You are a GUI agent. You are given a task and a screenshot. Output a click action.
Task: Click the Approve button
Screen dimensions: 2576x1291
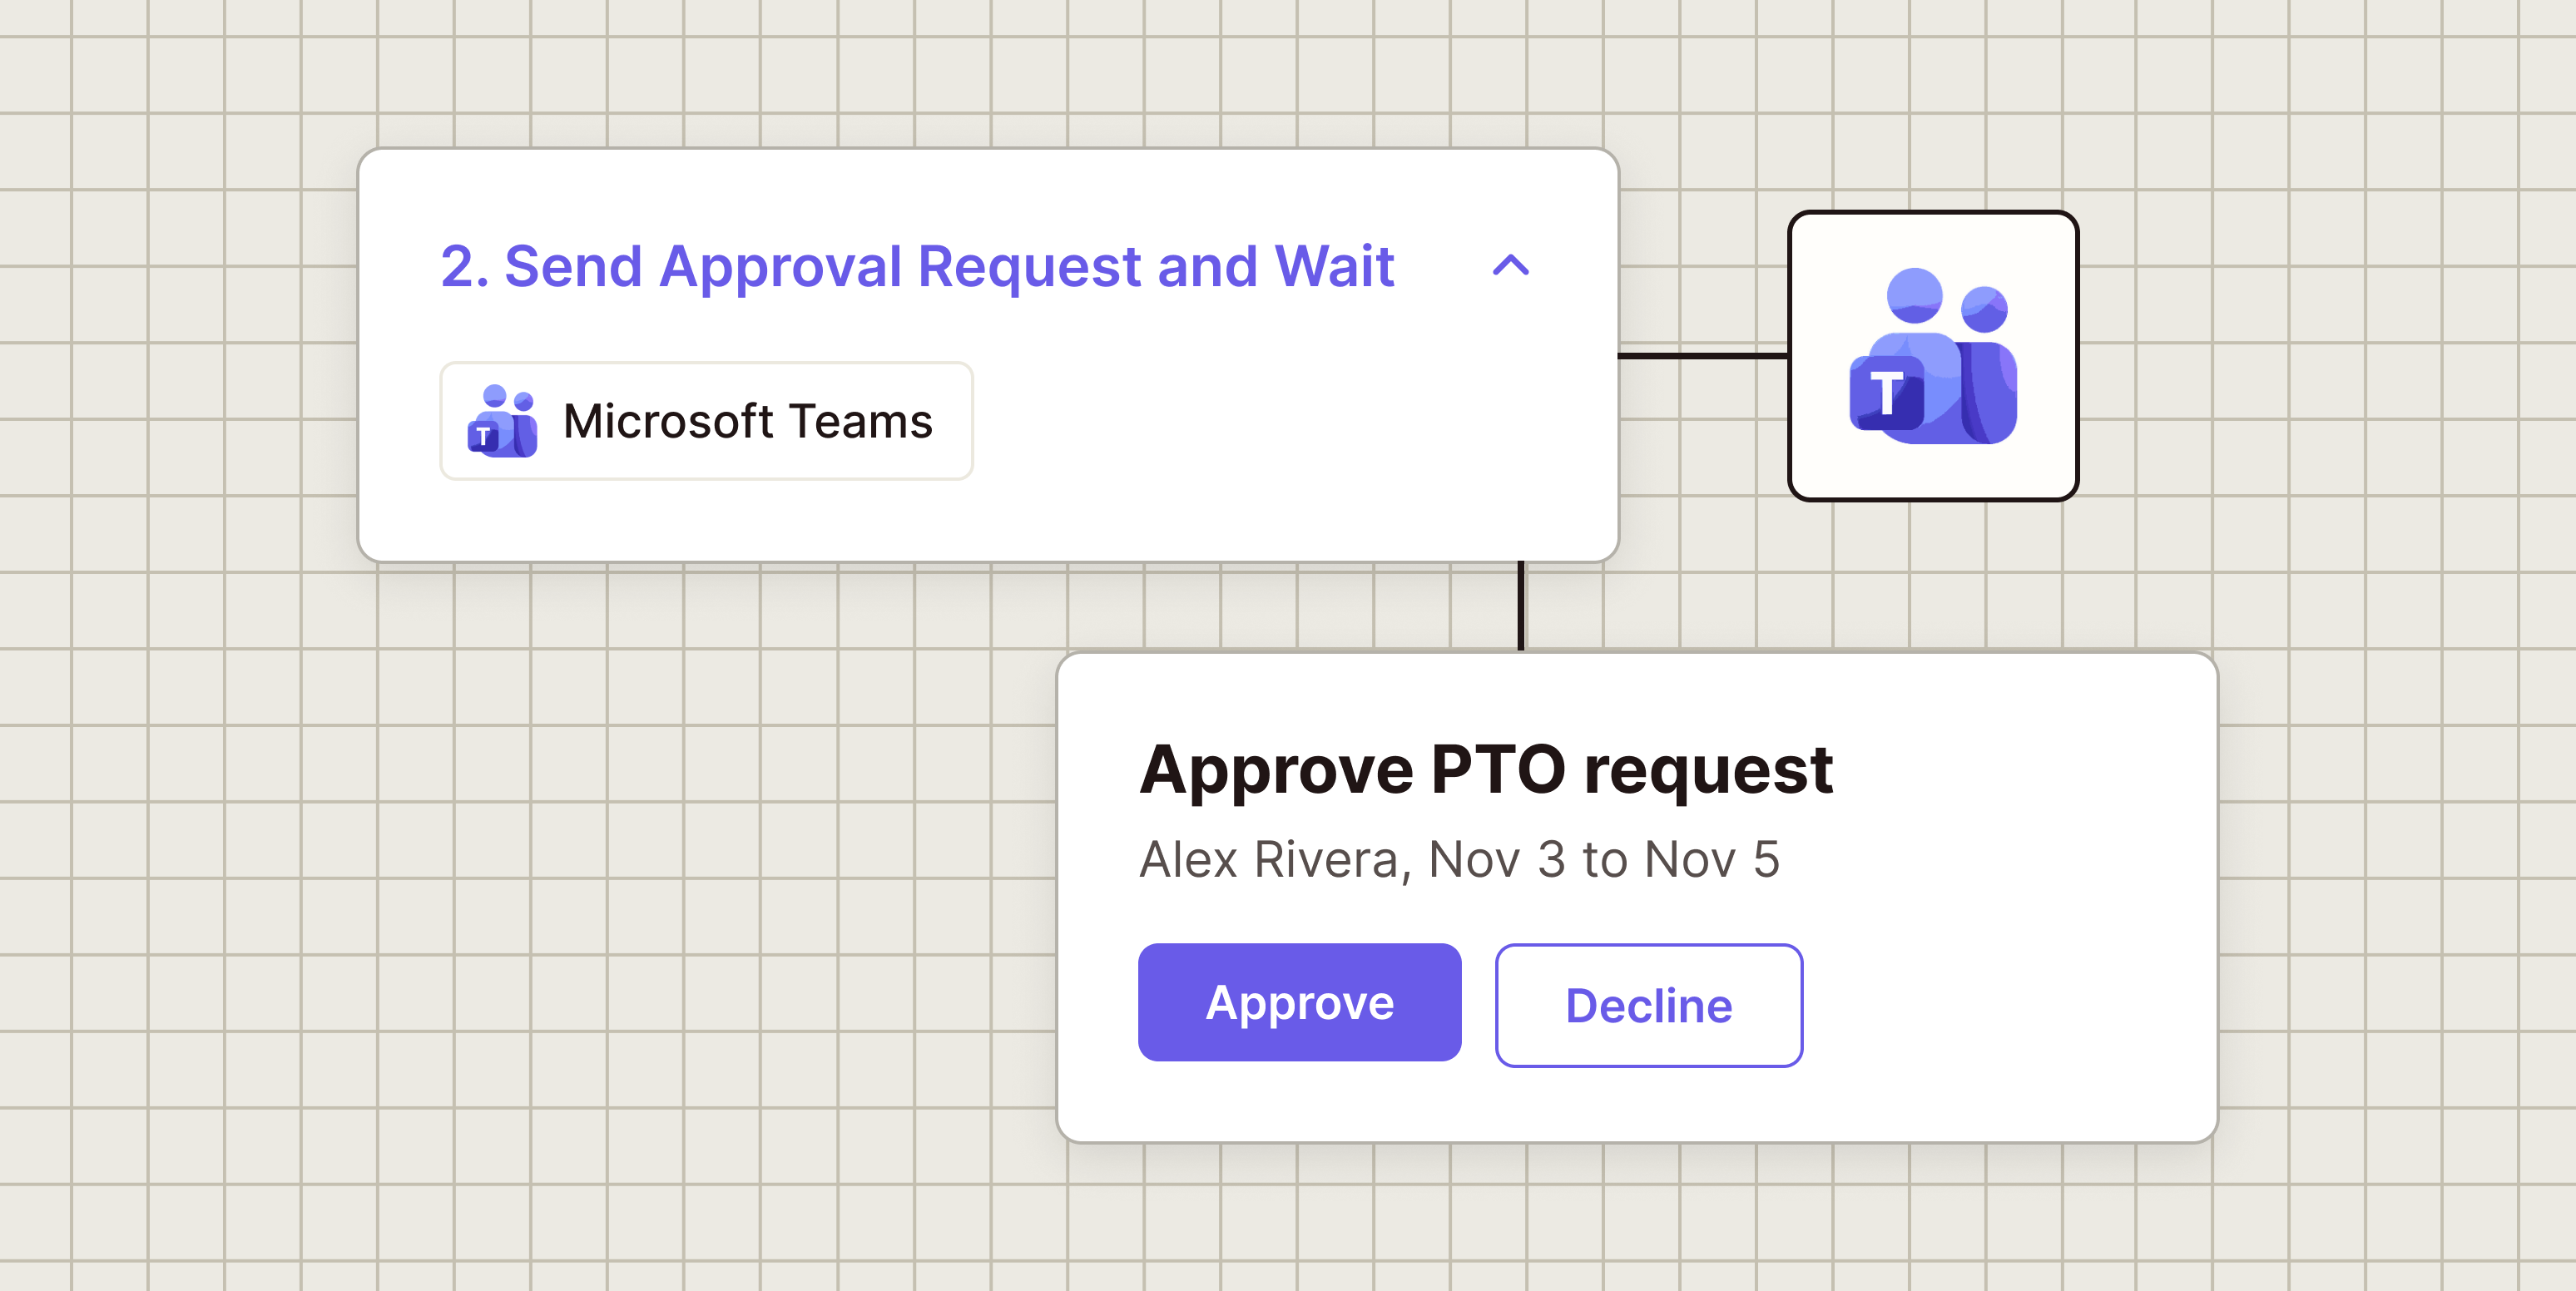(x=1299, y=1002)
